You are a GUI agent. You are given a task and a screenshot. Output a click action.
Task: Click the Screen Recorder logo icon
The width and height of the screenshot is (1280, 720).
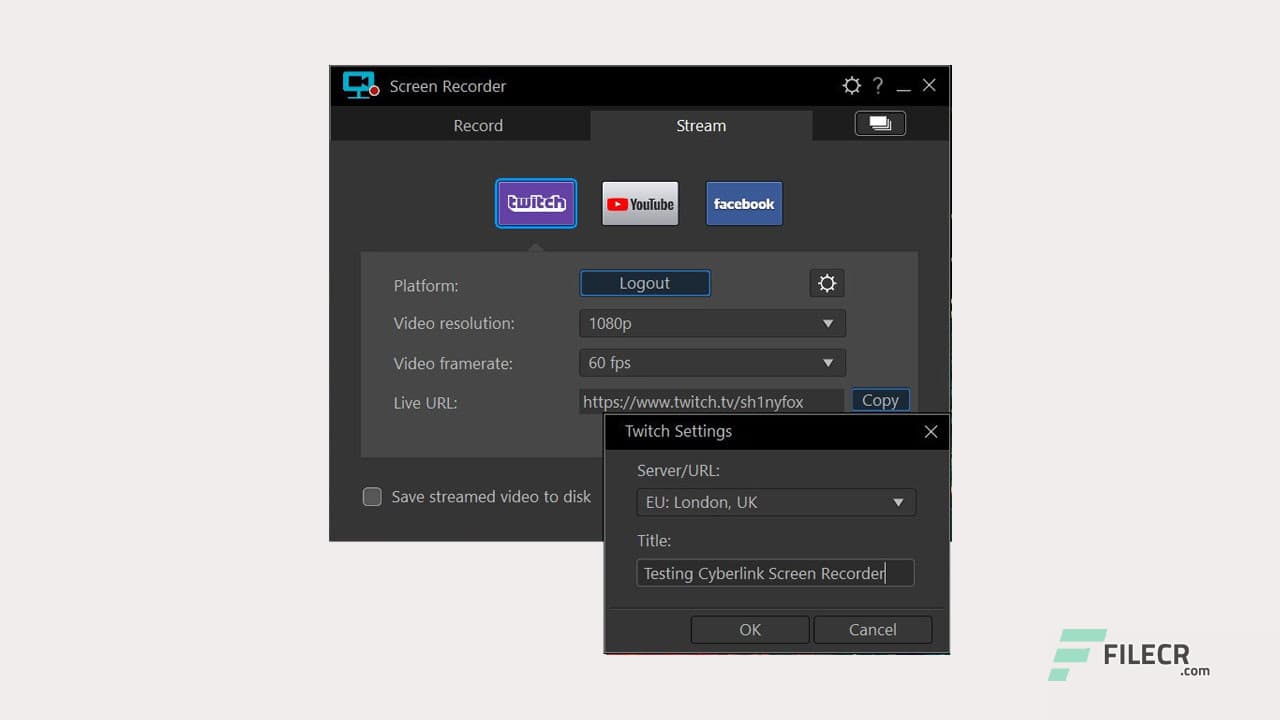359,85
